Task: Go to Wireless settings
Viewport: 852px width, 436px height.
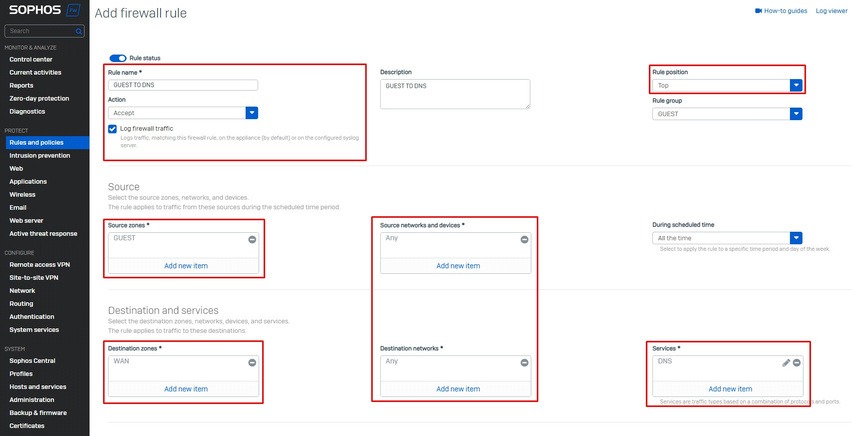Action: coord(22,195)
